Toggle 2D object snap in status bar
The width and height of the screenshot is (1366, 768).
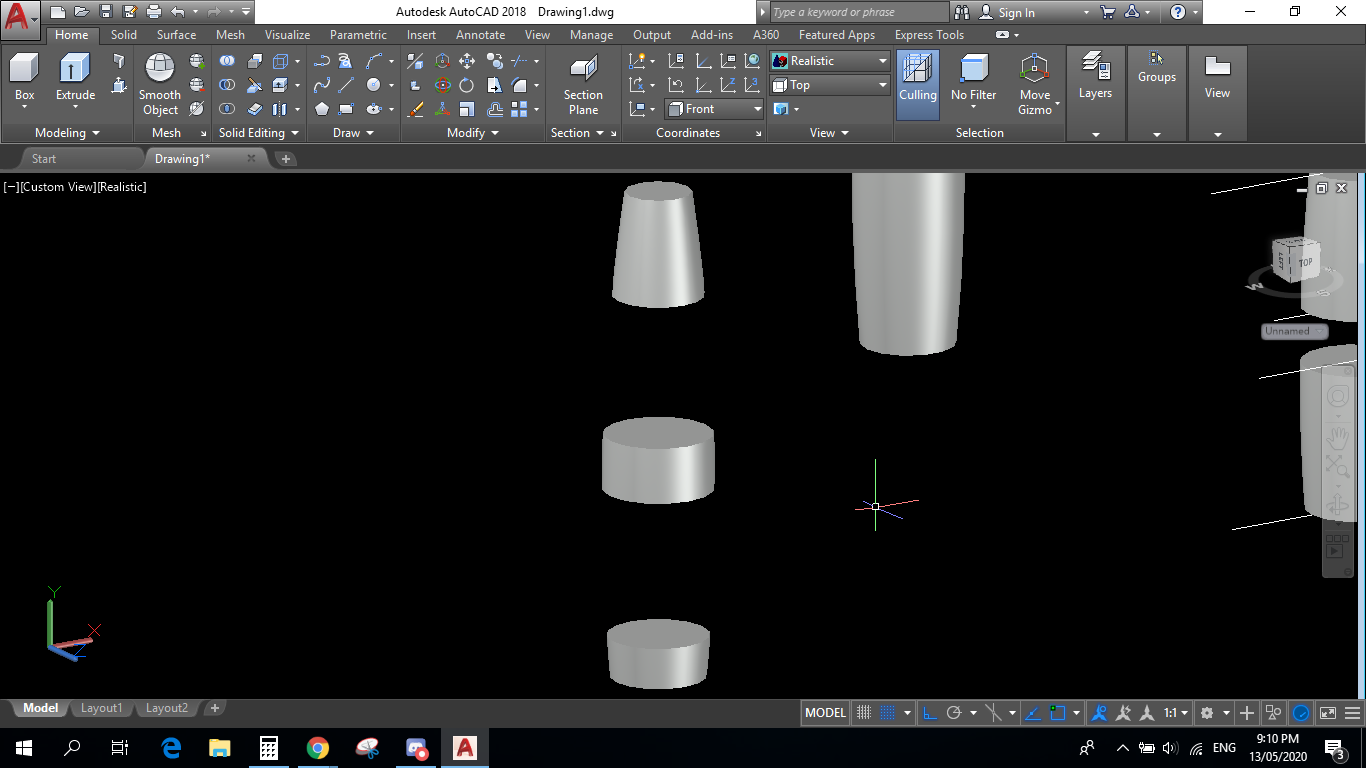click(x=1058, y=713)
